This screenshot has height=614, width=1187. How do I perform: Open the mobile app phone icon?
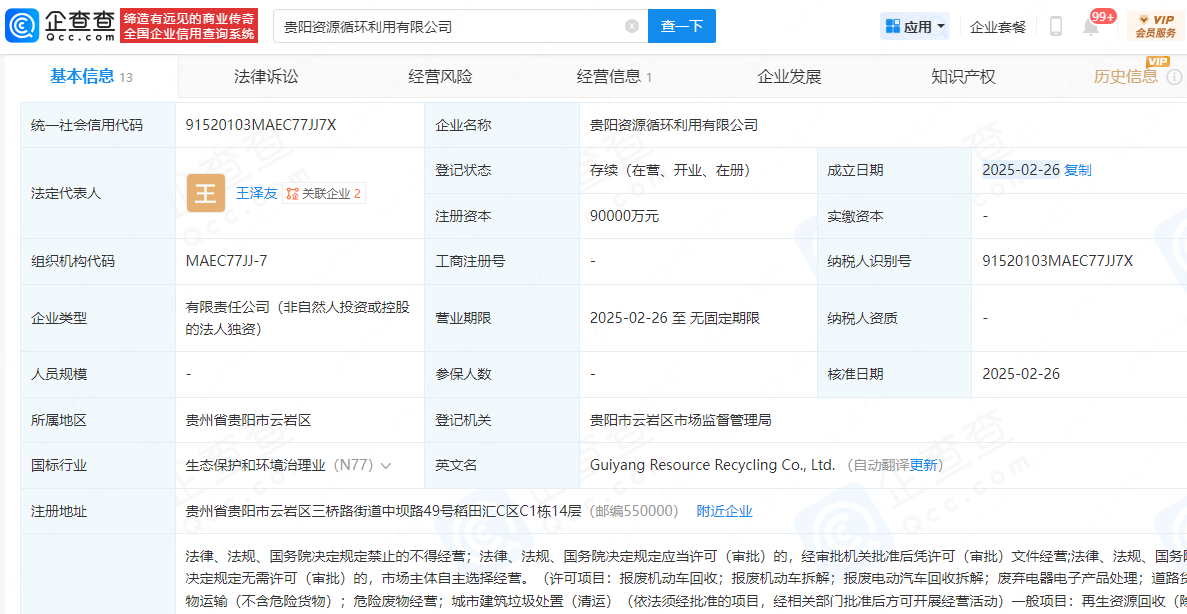pyautogui.click(x=1056, y=26)
